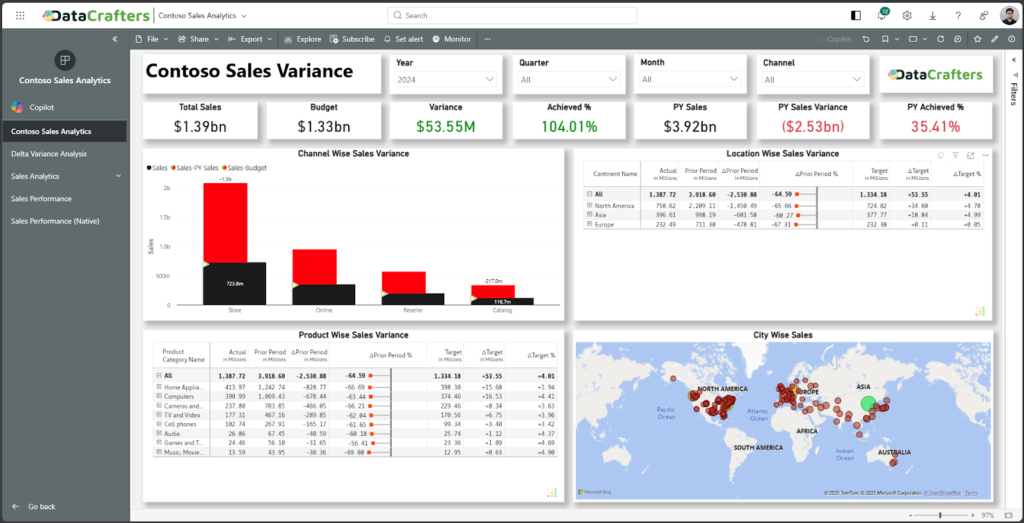Collapse the All row in Location table
1024x523 pixels.
pyautogui.click(x=590, y=194)
